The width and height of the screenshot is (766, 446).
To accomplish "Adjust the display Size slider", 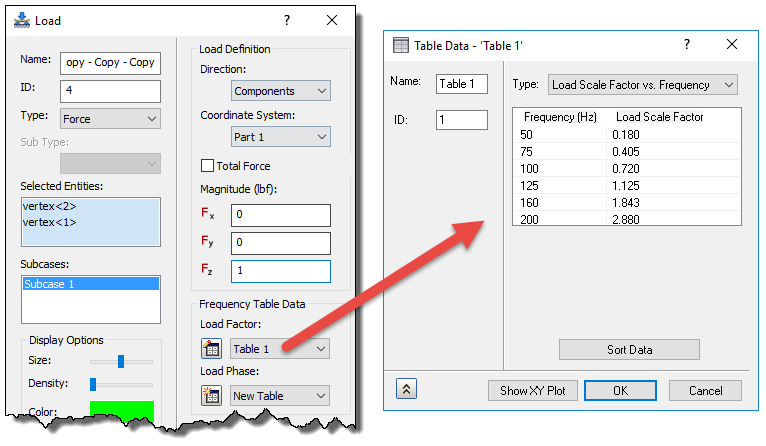I will point(121,361).
